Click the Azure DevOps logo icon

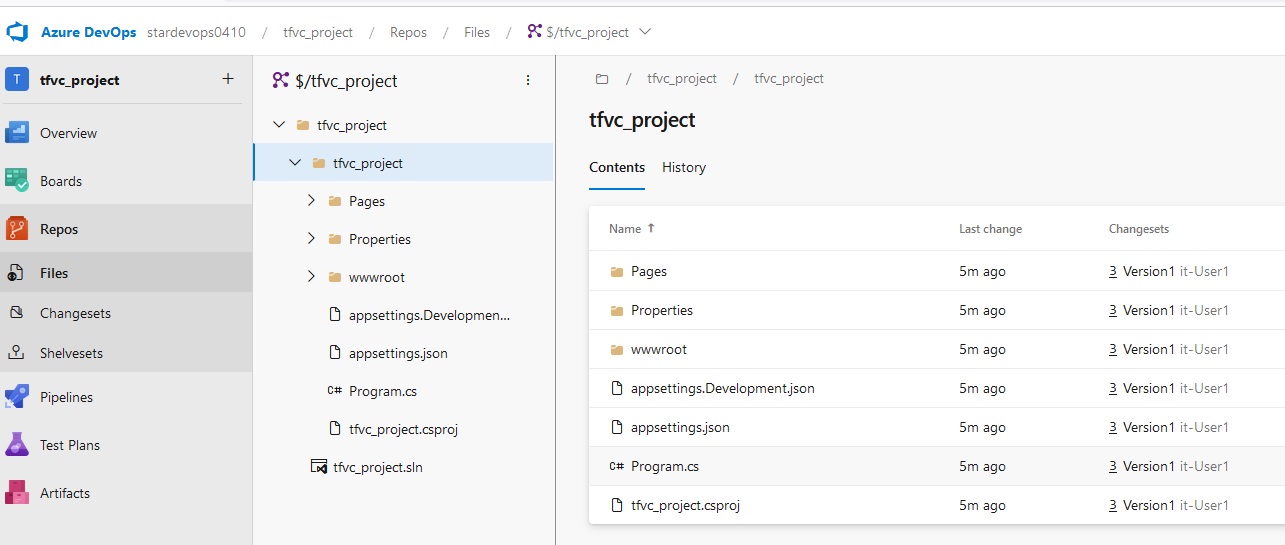18,32
